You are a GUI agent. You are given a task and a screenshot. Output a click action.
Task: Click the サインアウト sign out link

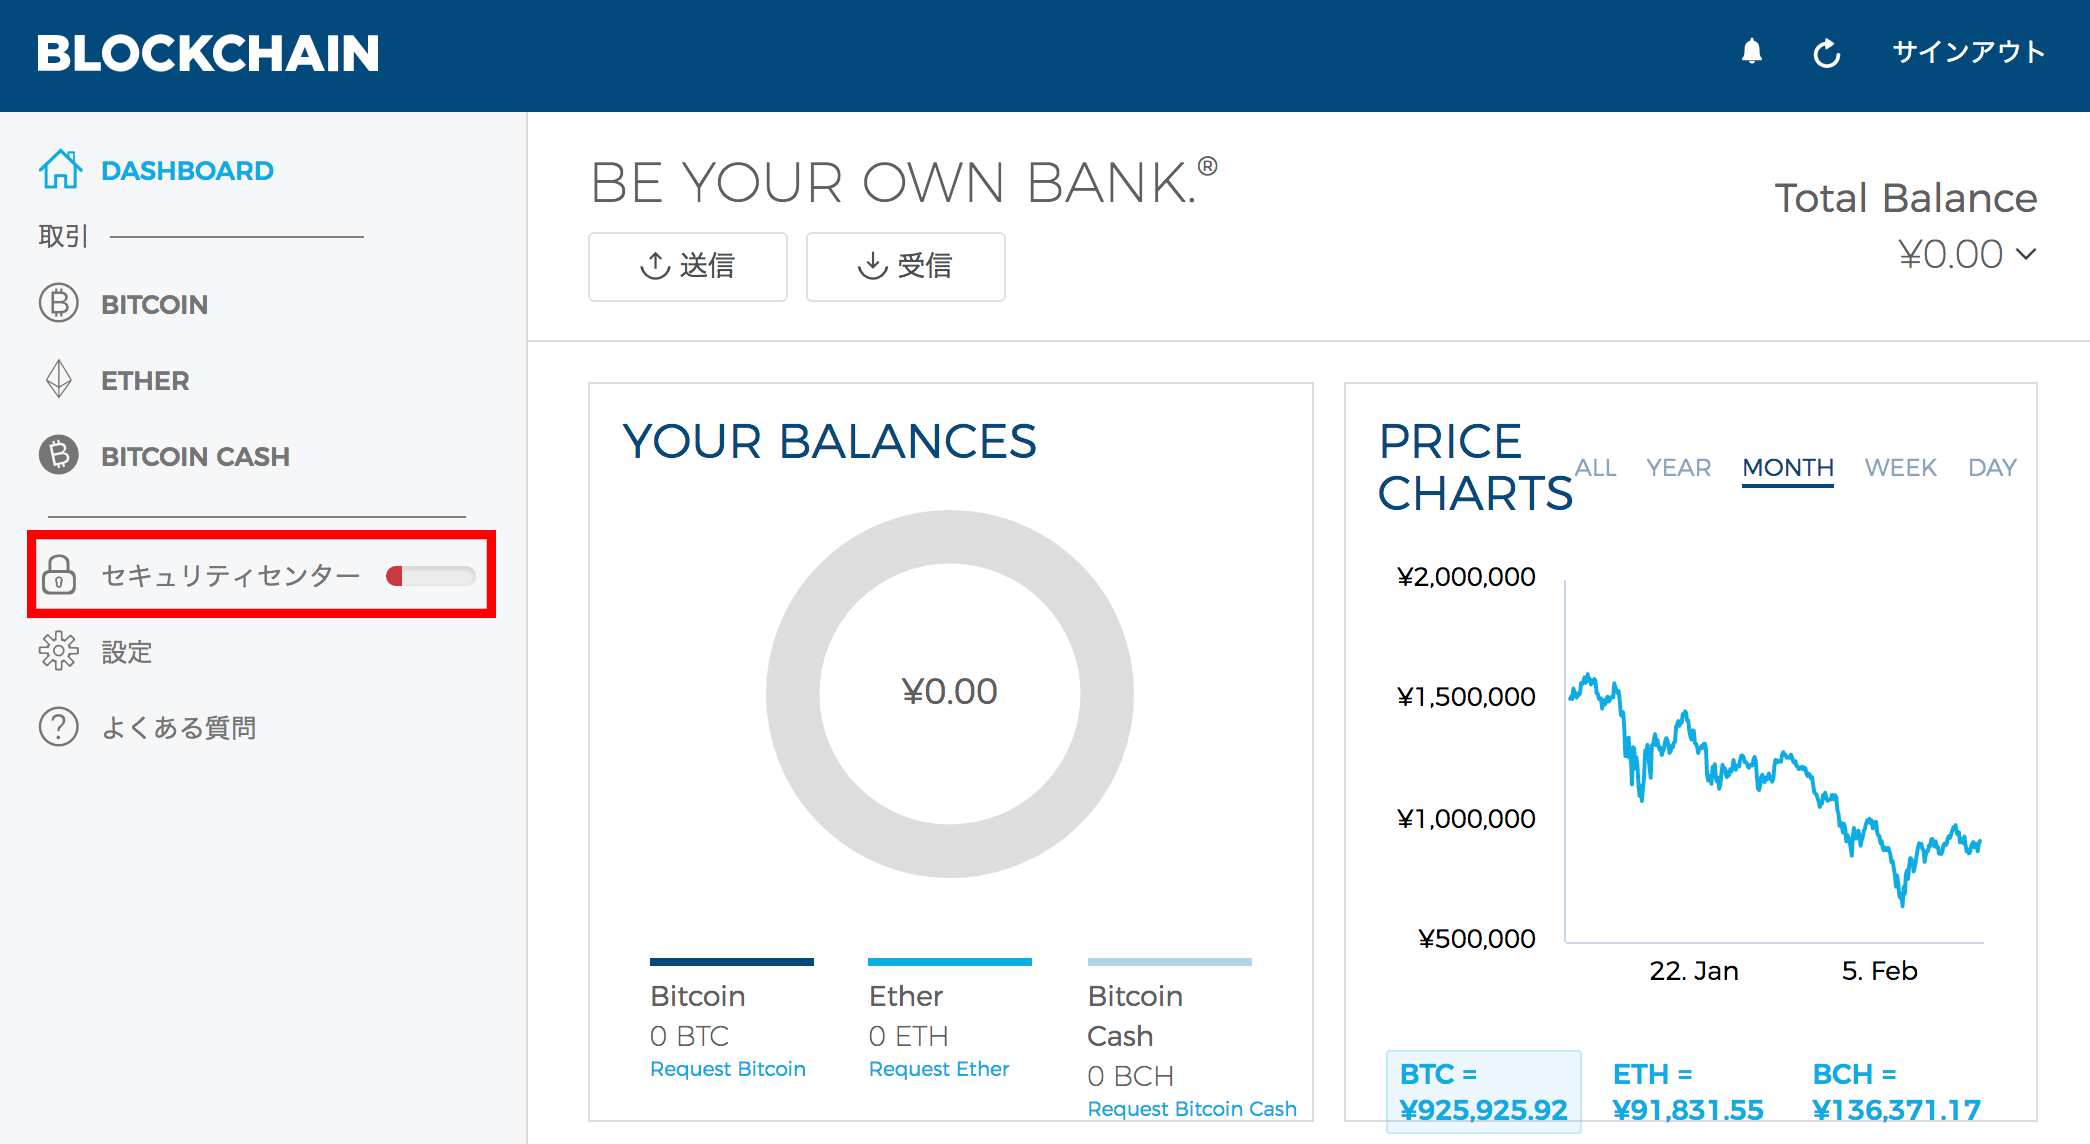click(x=1968, y=52)
